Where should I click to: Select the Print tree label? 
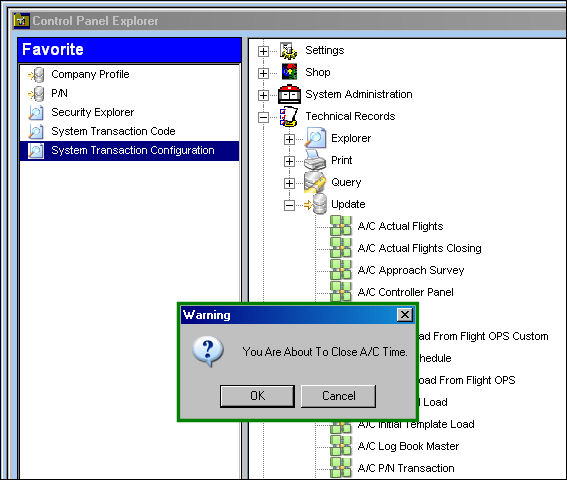(x=341, y=160)
